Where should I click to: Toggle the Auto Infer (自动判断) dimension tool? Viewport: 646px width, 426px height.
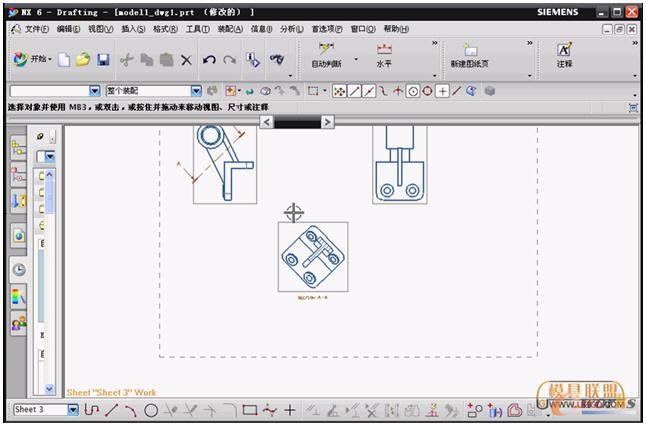326,54
